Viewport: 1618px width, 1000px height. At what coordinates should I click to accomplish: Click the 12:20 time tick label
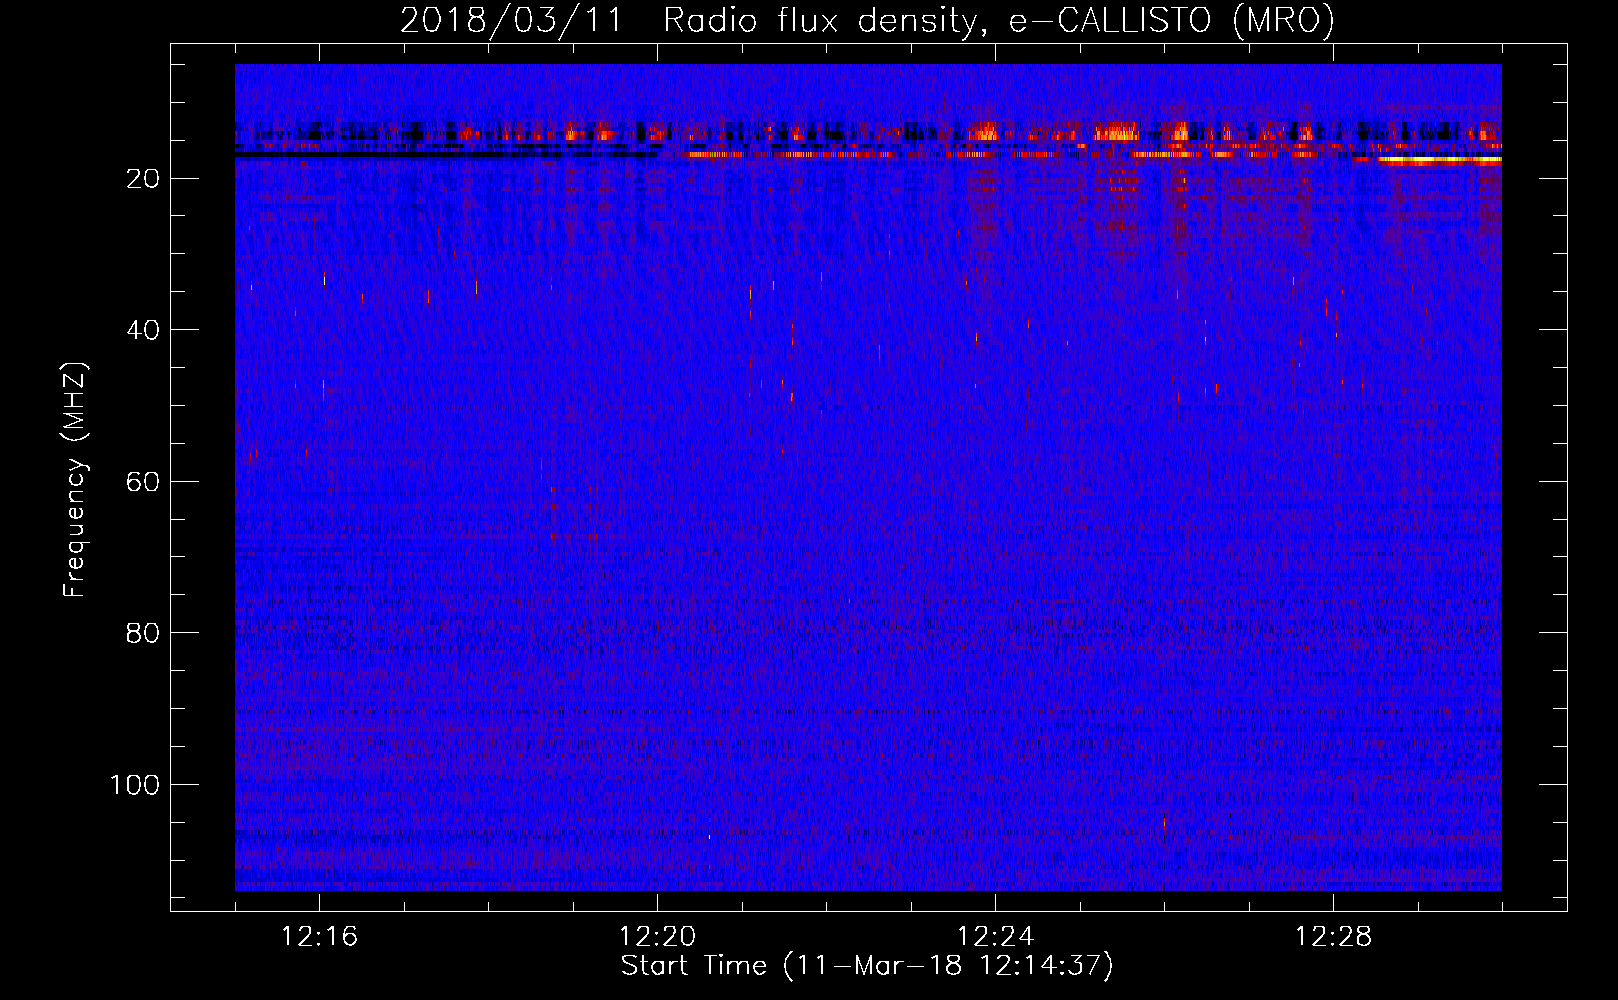[x=657, y=937]
